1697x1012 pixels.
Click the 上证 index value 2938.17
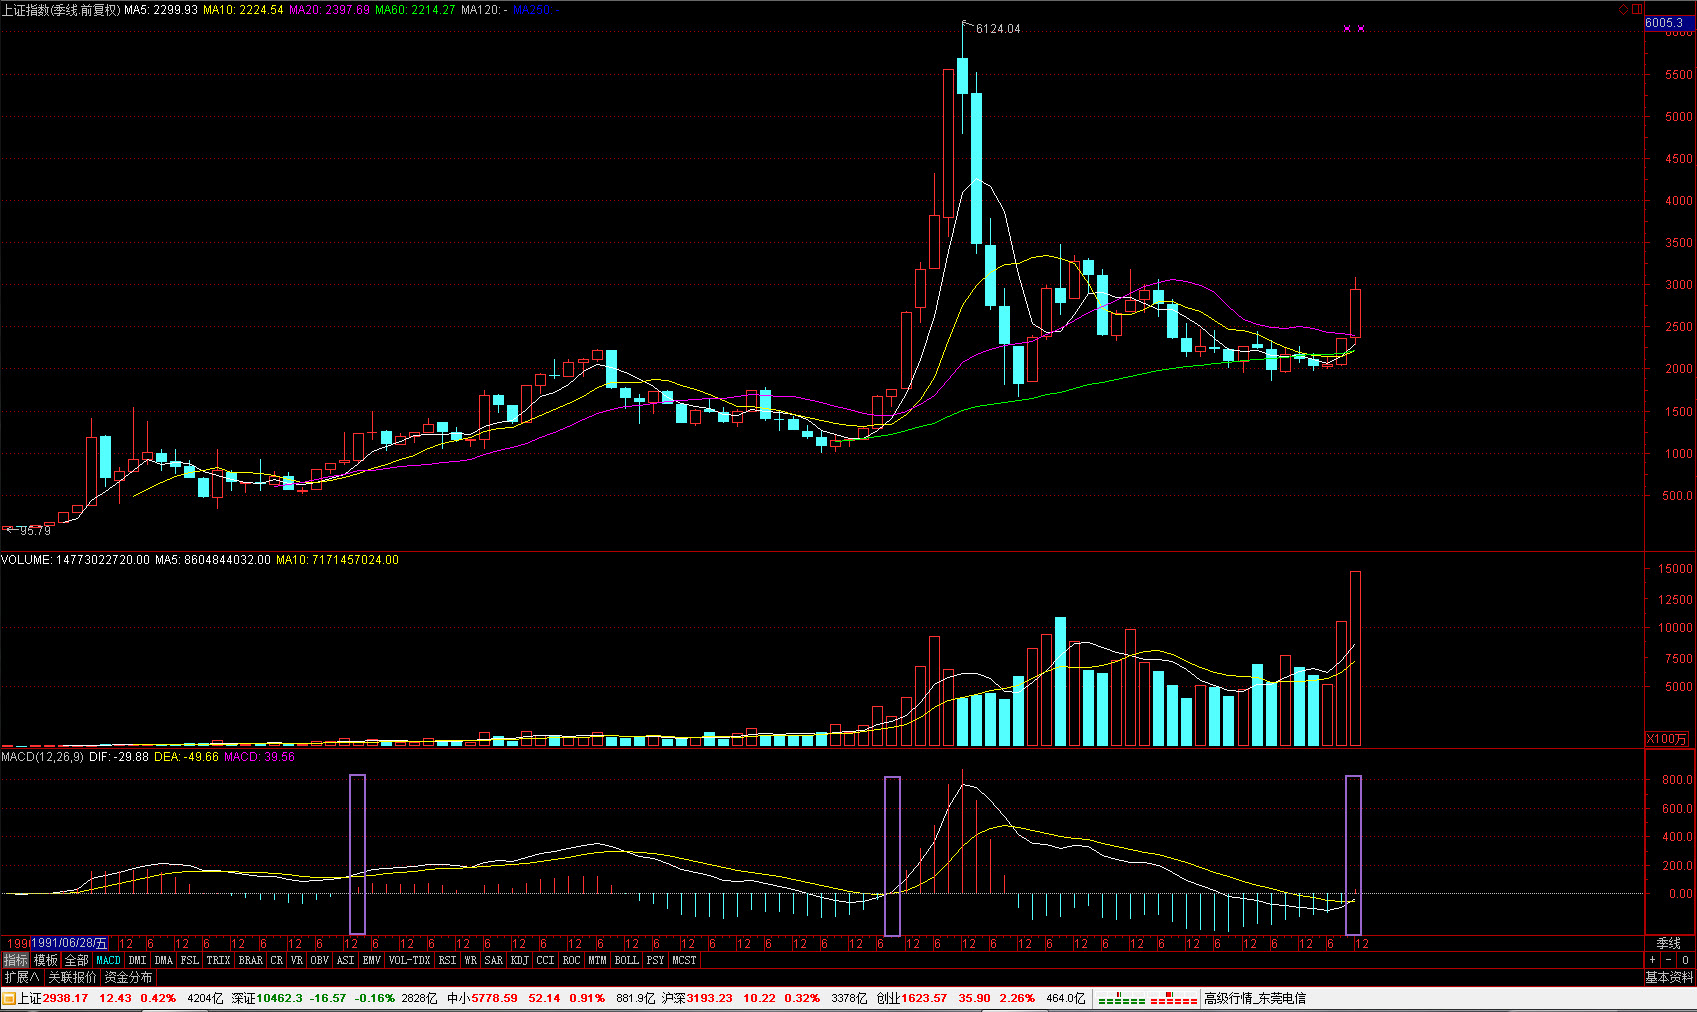[66, 998]
